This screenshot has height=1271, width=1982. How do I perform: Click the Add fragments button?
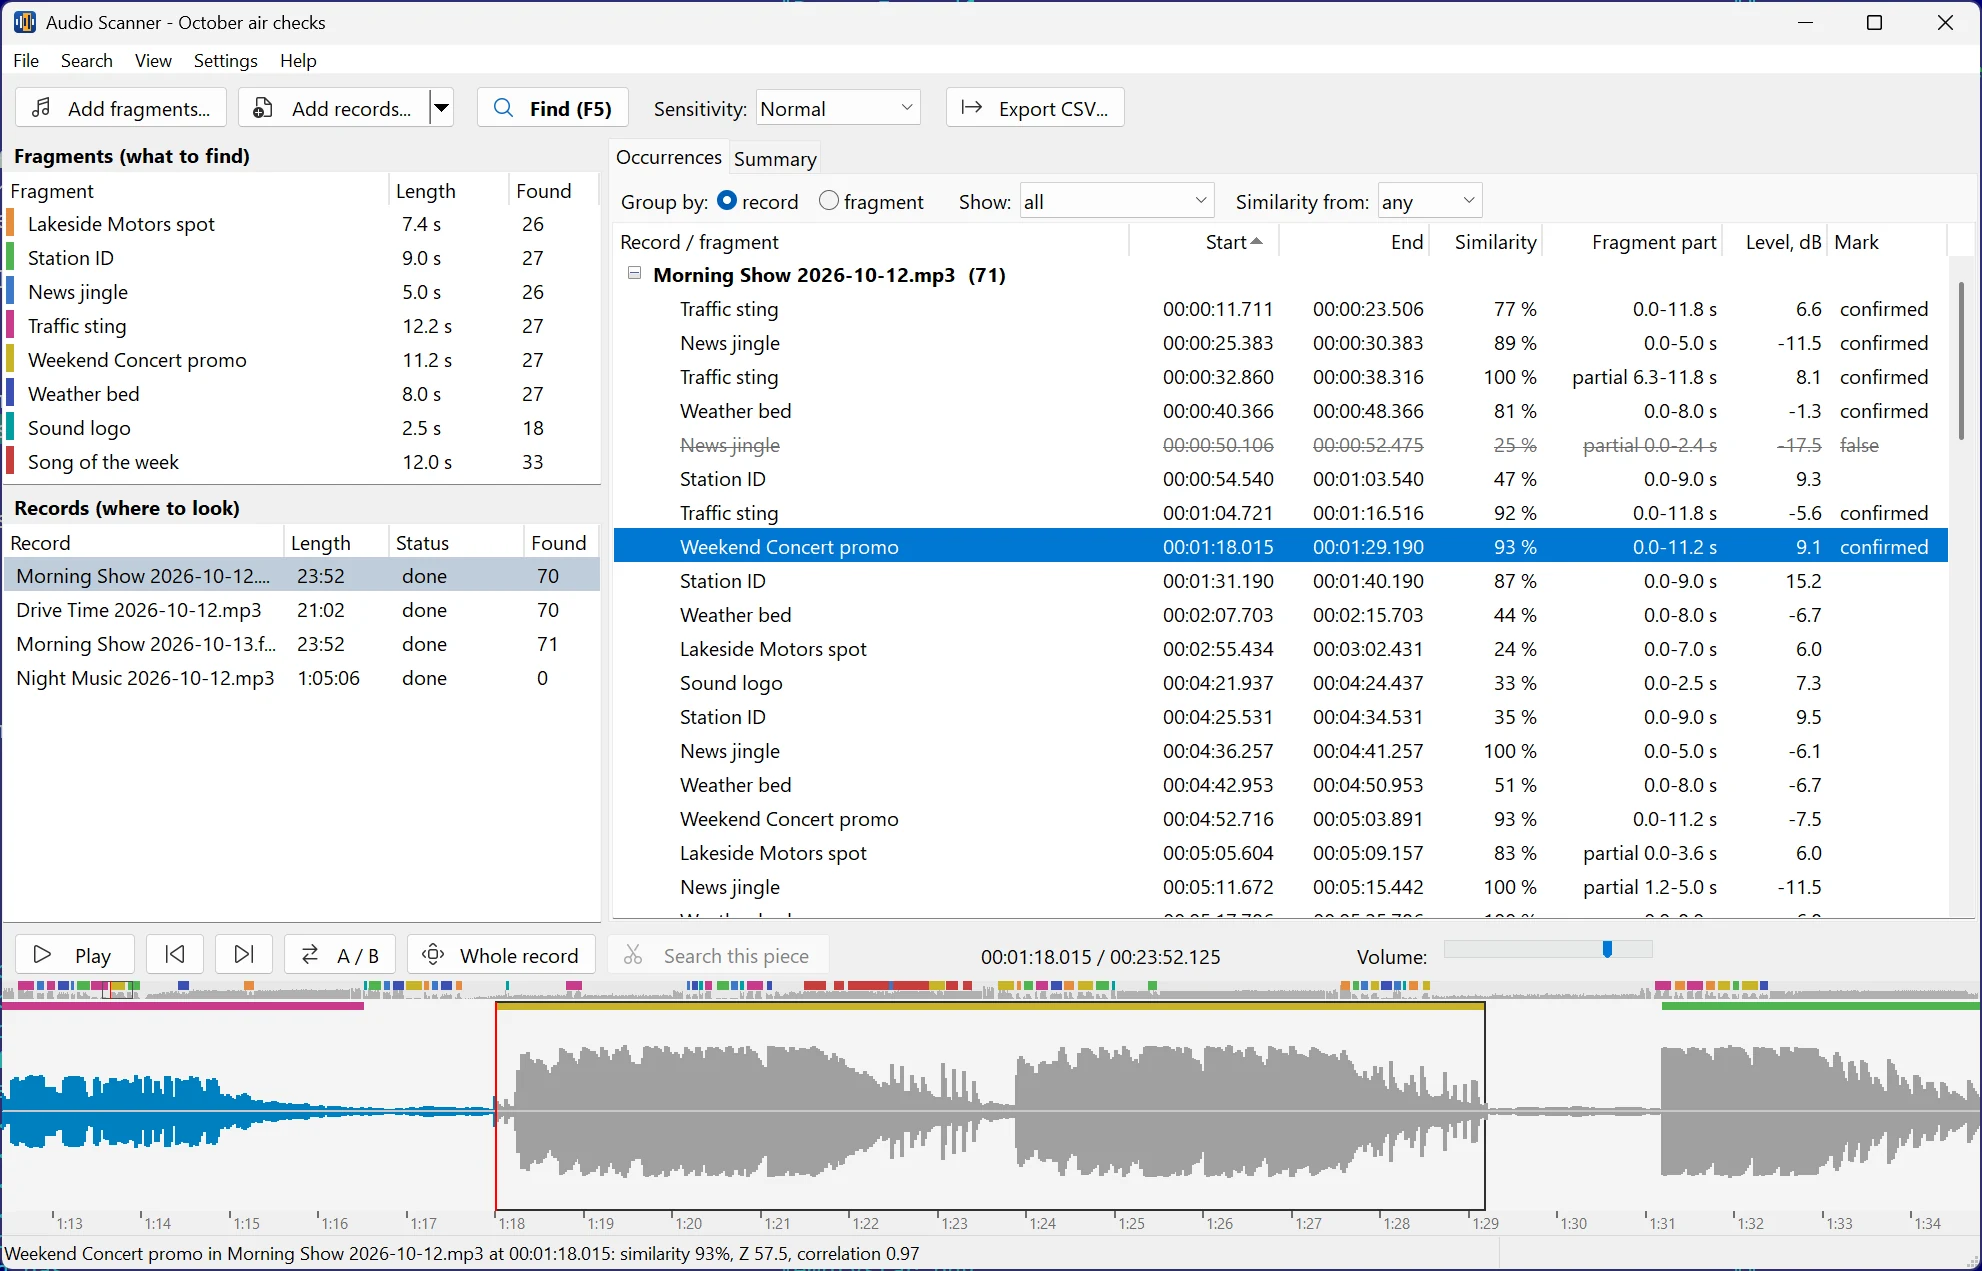(121, 108)
